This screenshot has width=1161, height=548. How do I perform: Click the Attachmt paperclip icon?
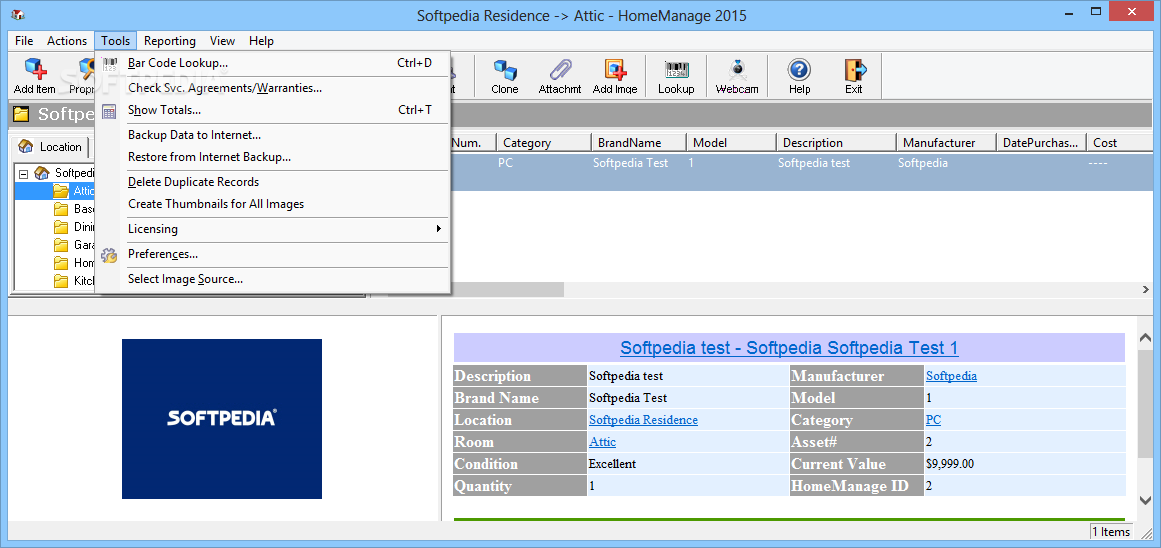coord(560,70)
